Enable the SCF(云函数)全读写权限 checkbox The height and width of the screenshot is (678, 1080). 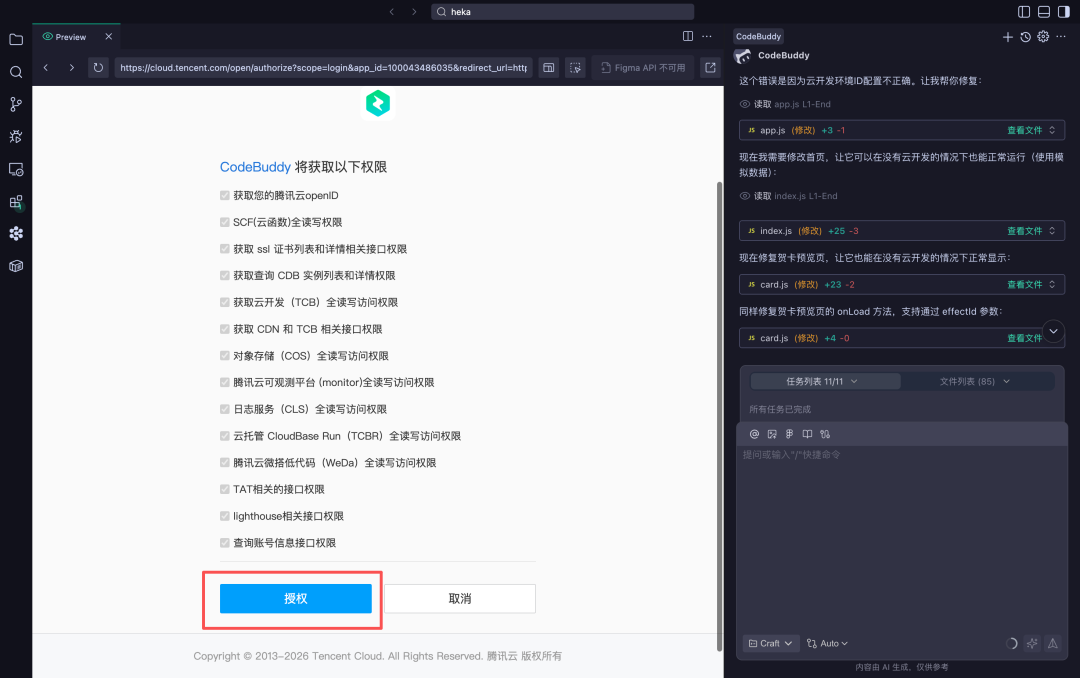(225, 222)
